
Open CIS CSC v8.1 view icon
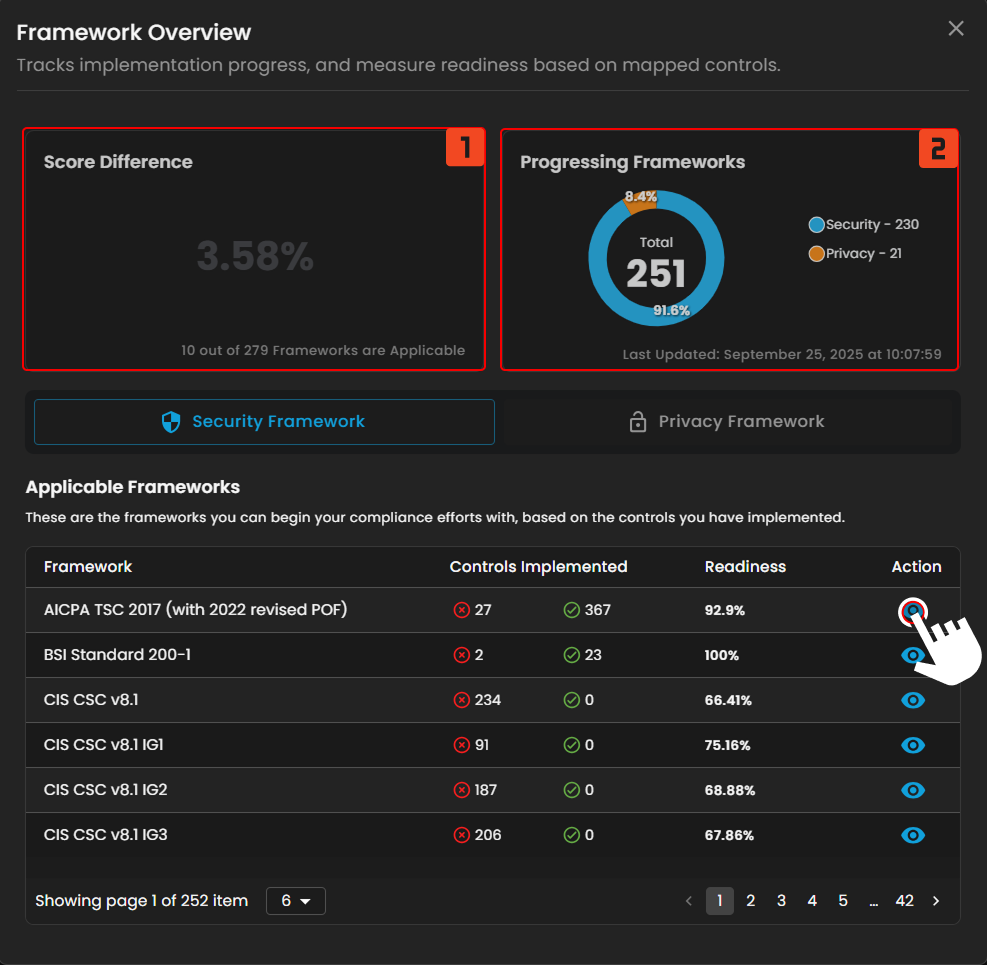[x=912, y=700]
